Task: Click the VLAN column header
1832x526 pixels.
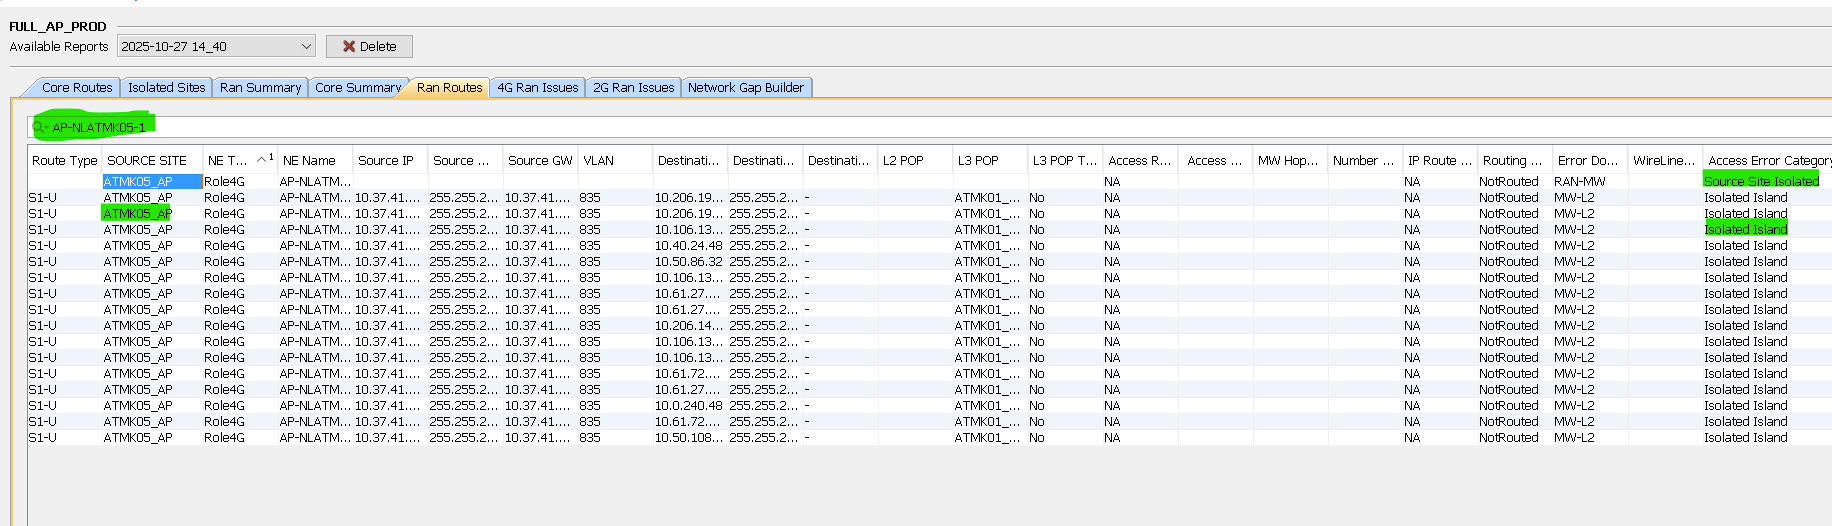Action: point(598,161)
